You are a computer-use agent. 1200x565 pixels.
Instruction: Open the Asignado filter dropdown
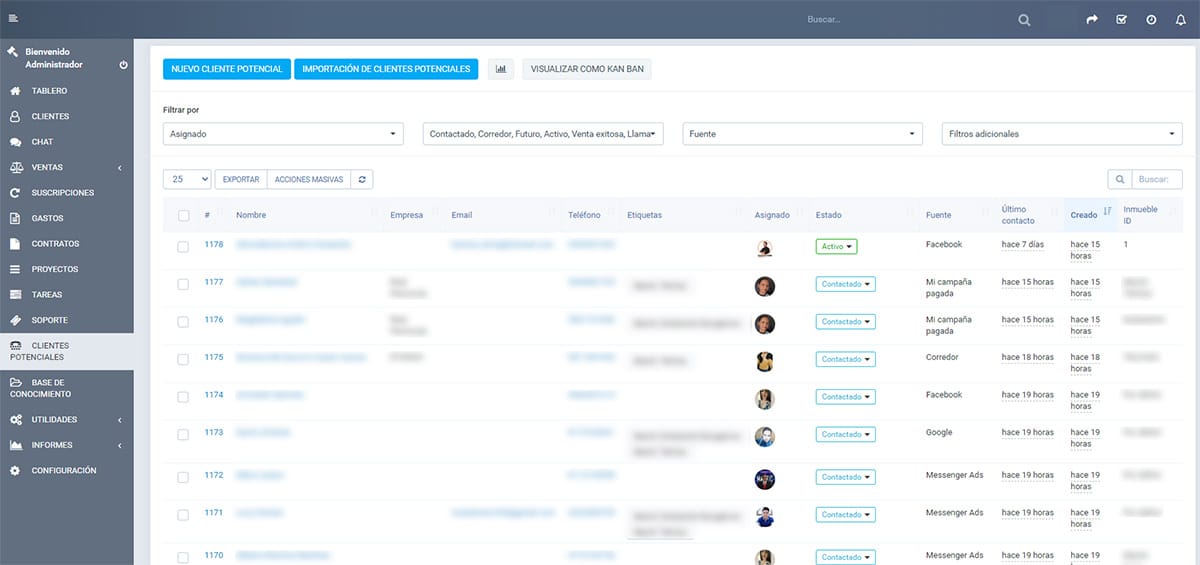283,134
